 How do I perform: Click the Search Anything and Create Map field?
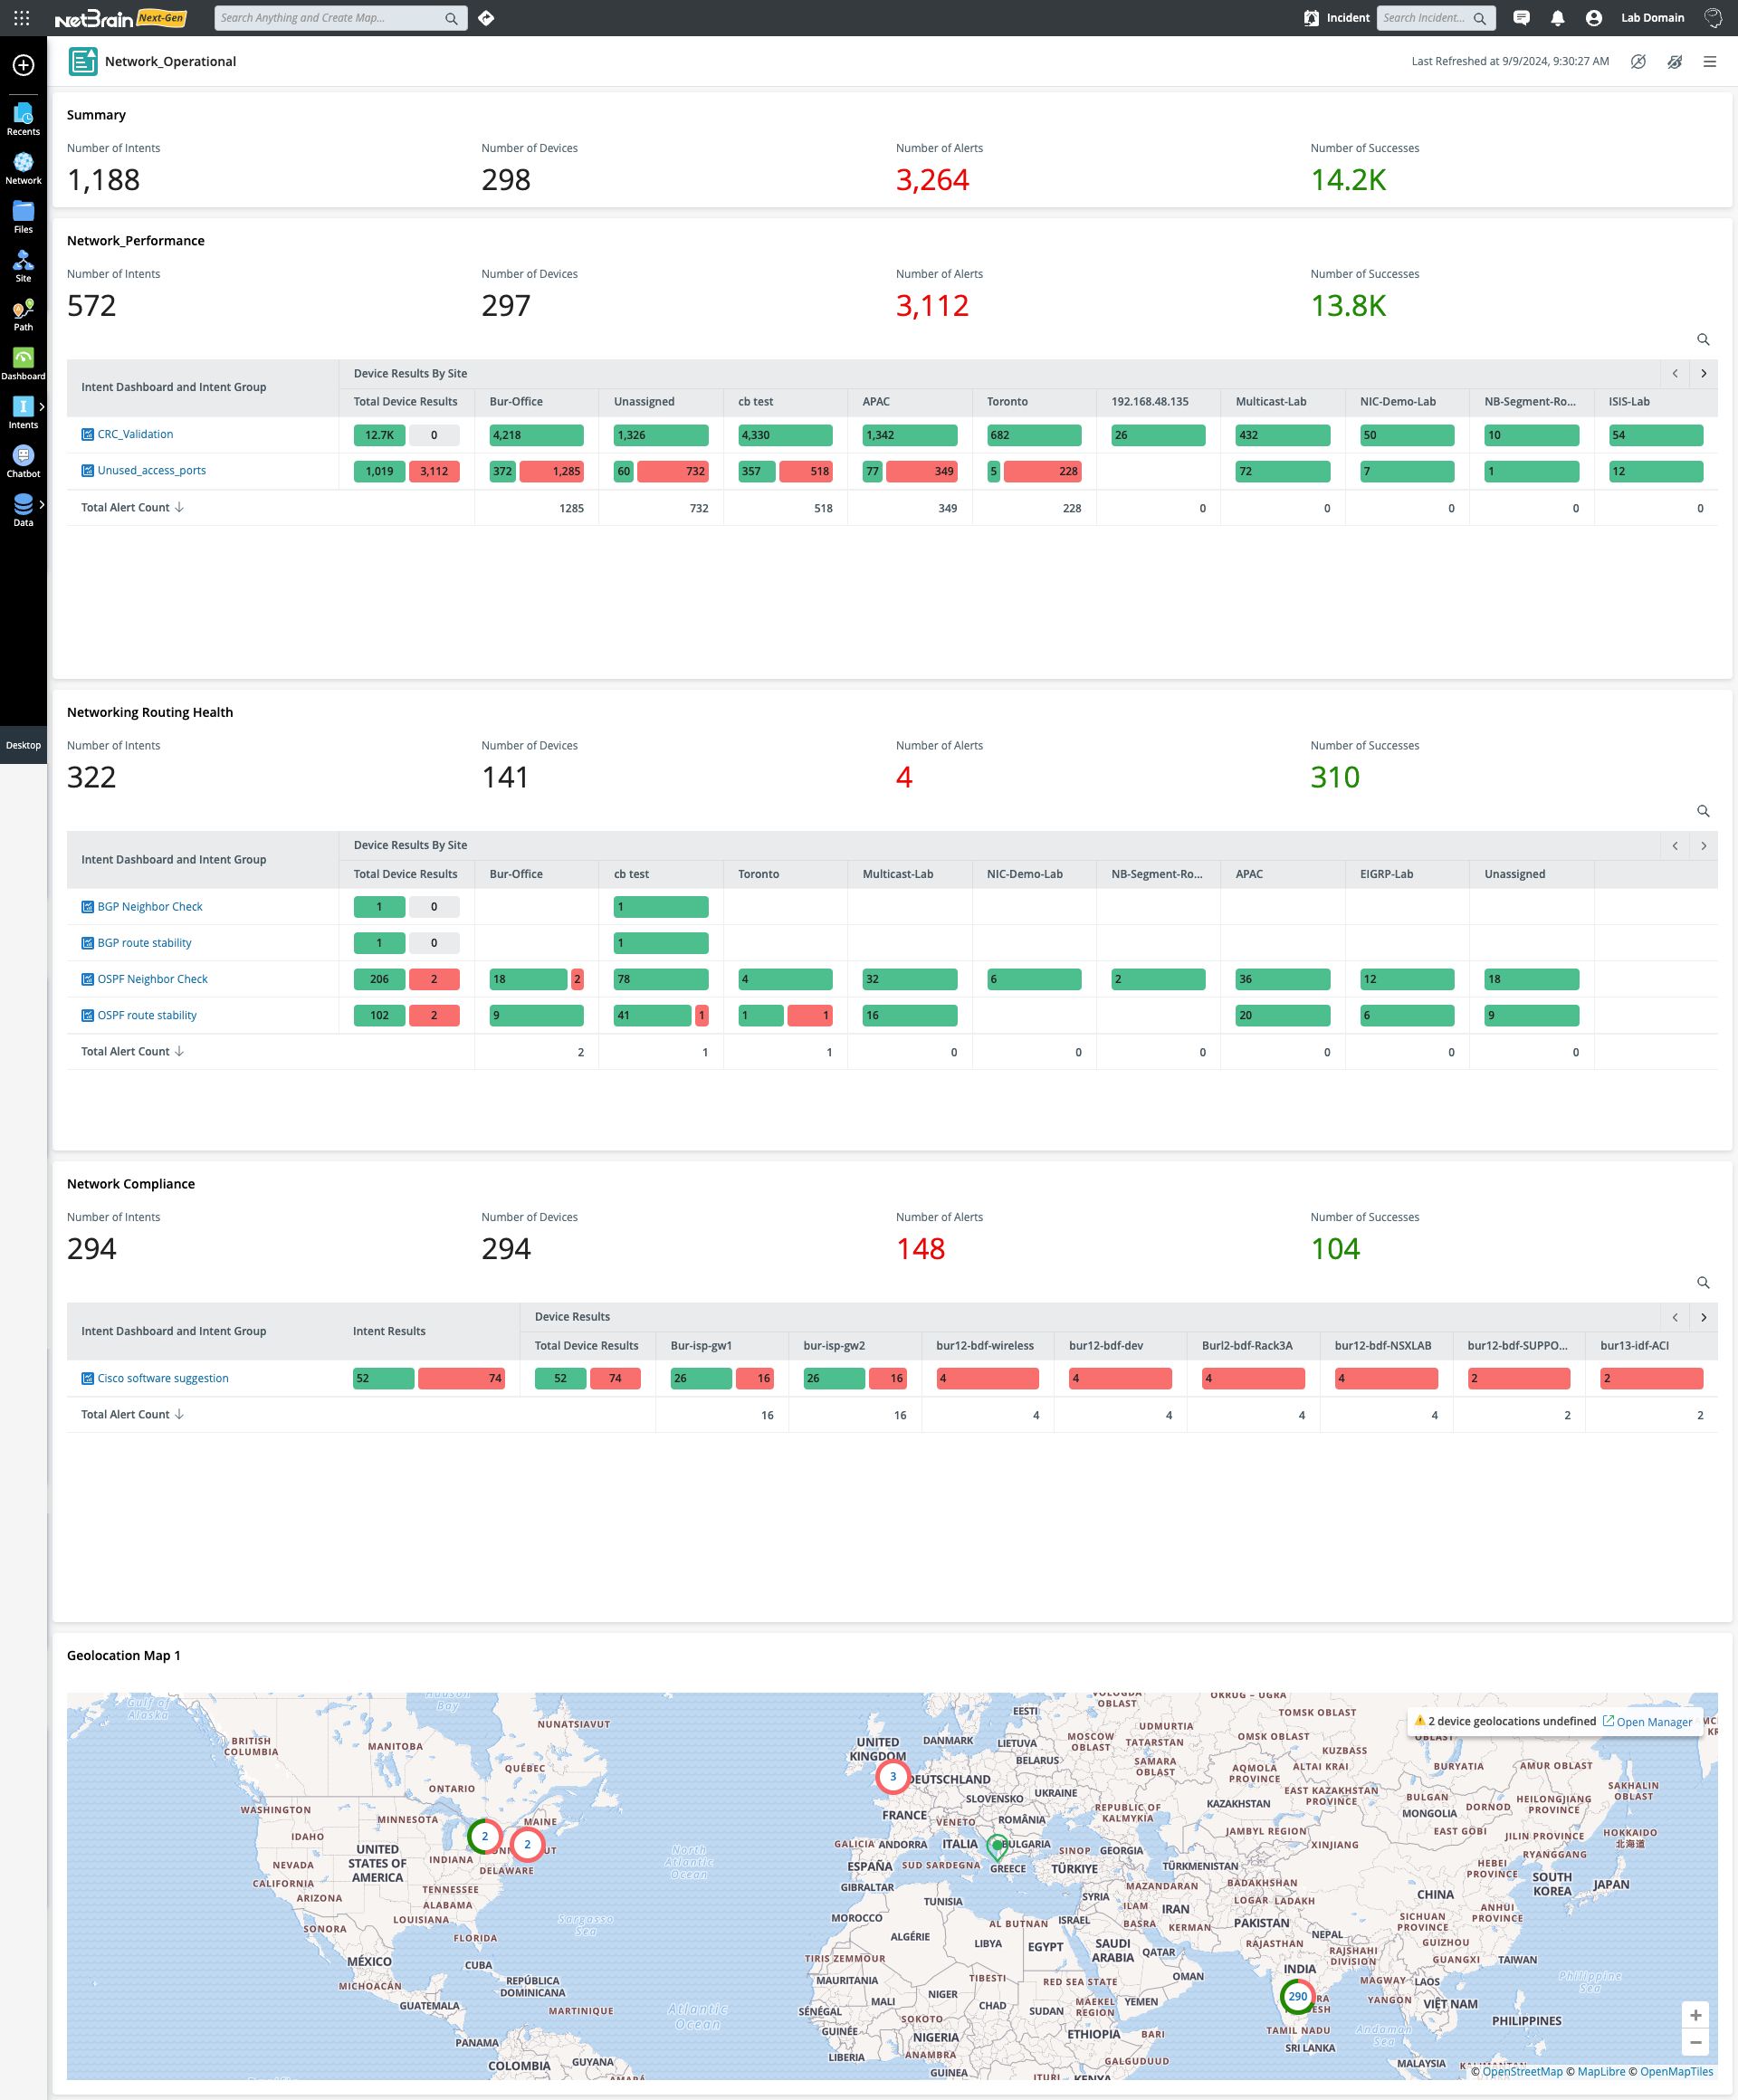330,17
